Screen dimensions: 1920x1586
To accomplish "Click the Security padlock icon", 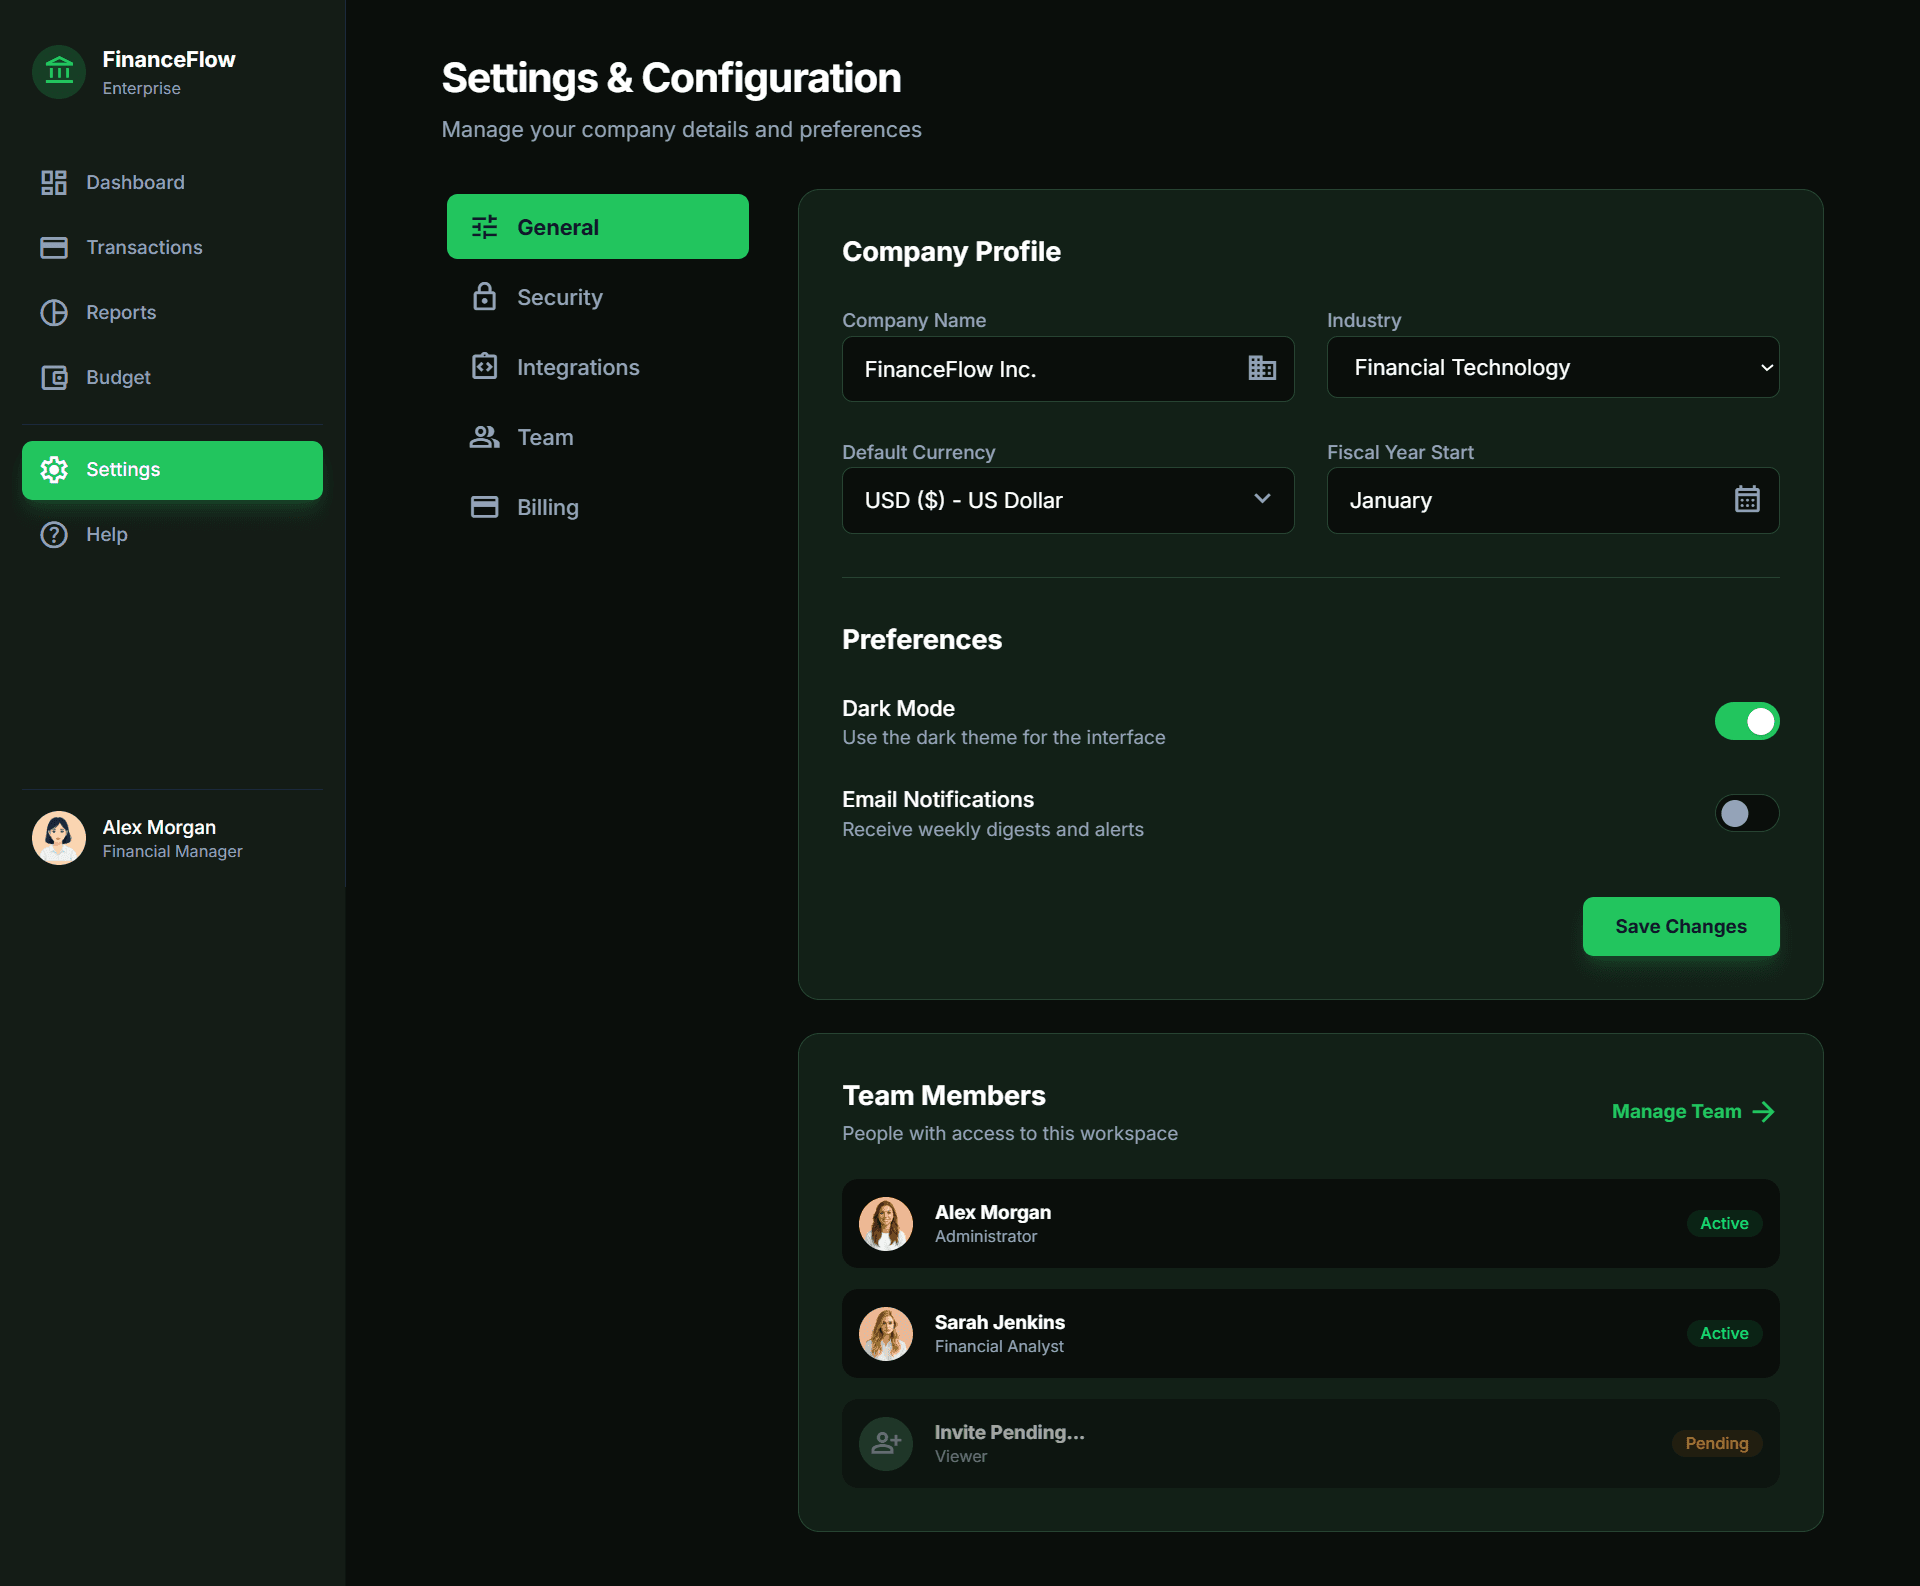I will pyautogui.click(x=484, y=297).
